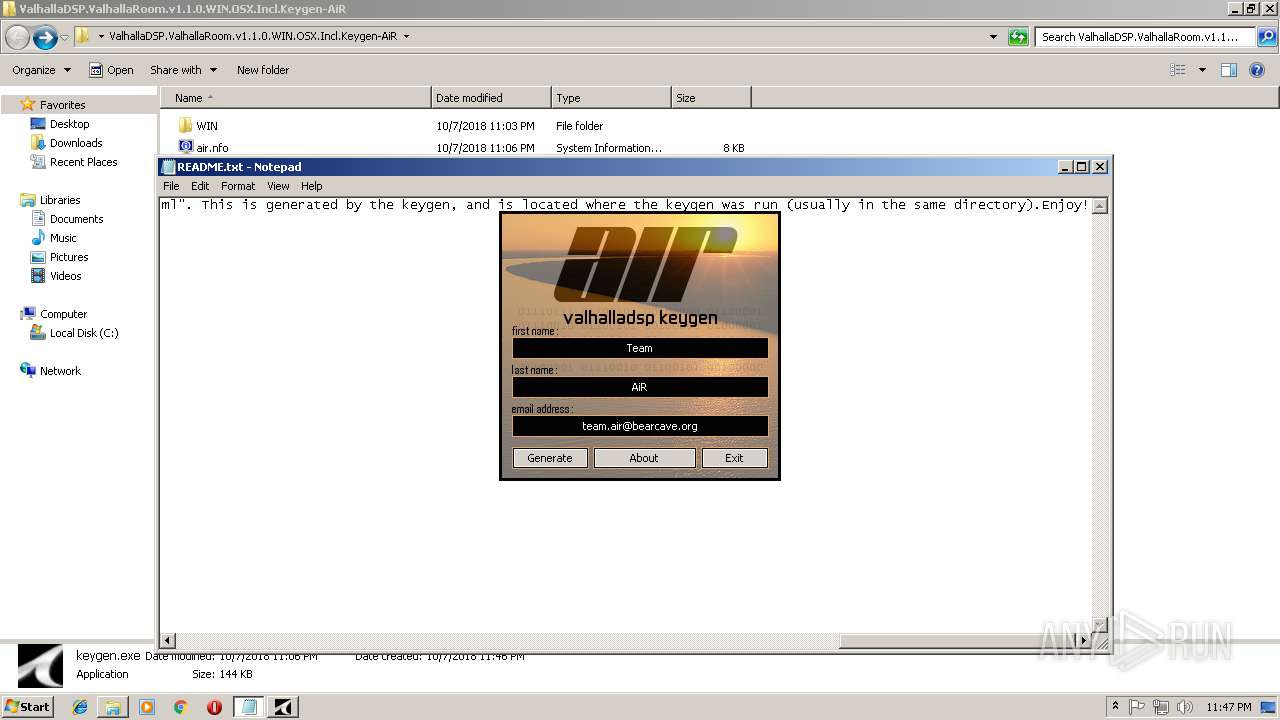
Task: Click the folder path text in address bar
Action: tap(253, 36)
